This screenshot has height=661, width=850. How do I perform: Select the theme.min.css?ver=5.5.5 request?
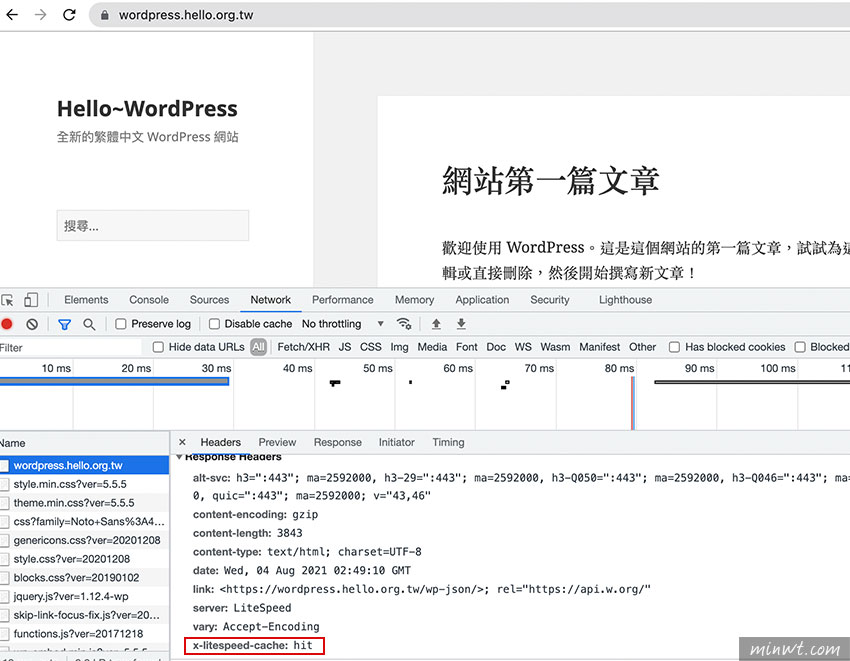pos(85,503)
